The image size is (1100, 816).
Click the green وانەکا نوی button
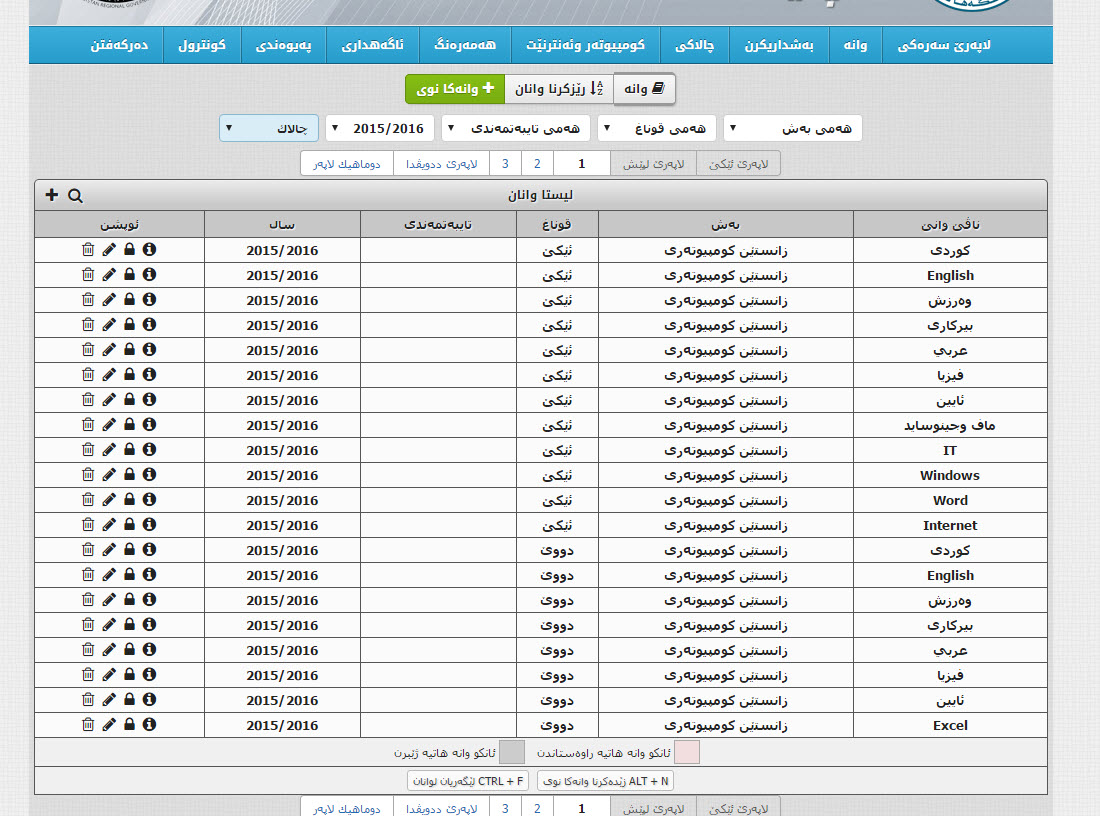coord(455,89)
